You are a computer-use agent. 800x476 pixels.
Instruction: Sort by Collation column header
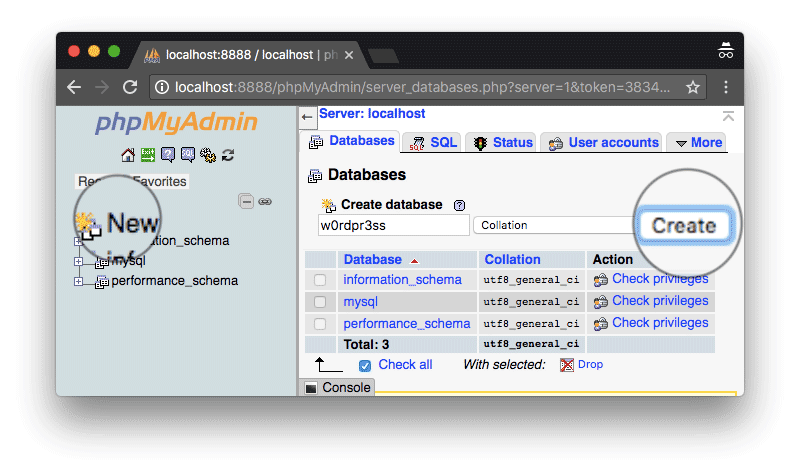(512, 260)
